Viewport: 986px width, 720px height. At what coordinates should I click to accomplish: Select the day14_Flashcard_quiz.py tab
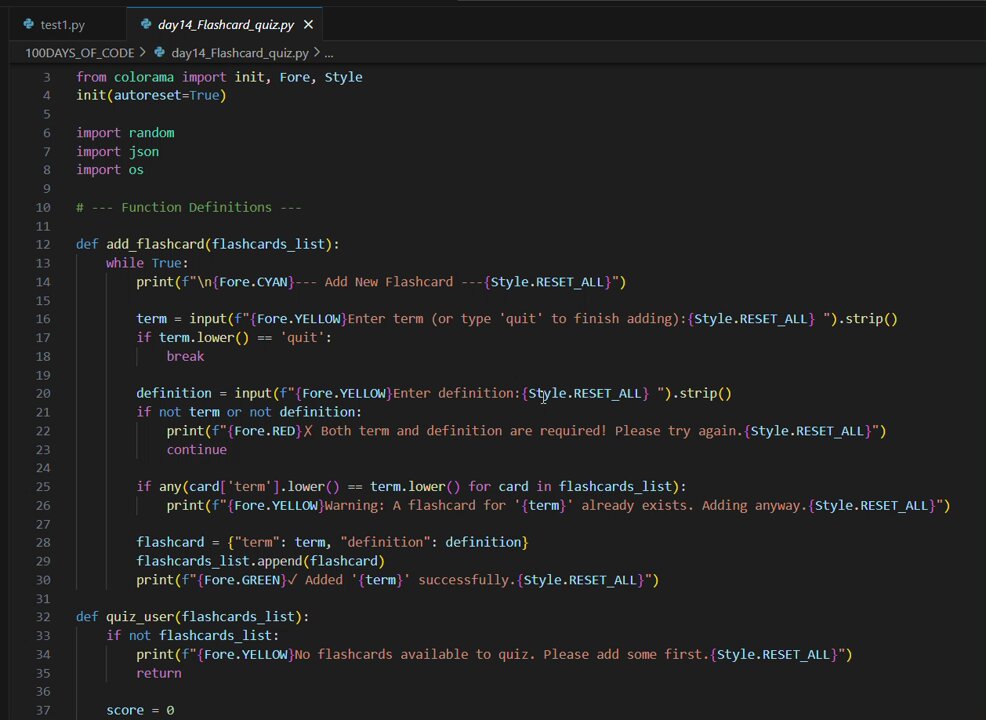[225, 25]
